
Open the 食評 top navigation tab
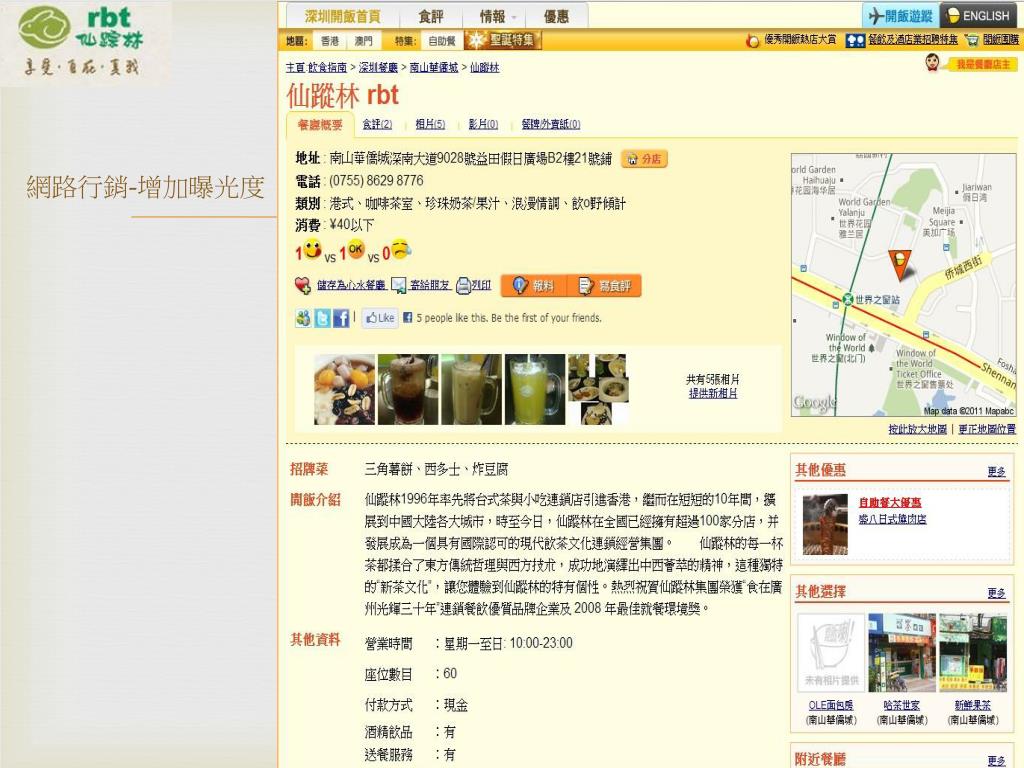pos(431,16)
